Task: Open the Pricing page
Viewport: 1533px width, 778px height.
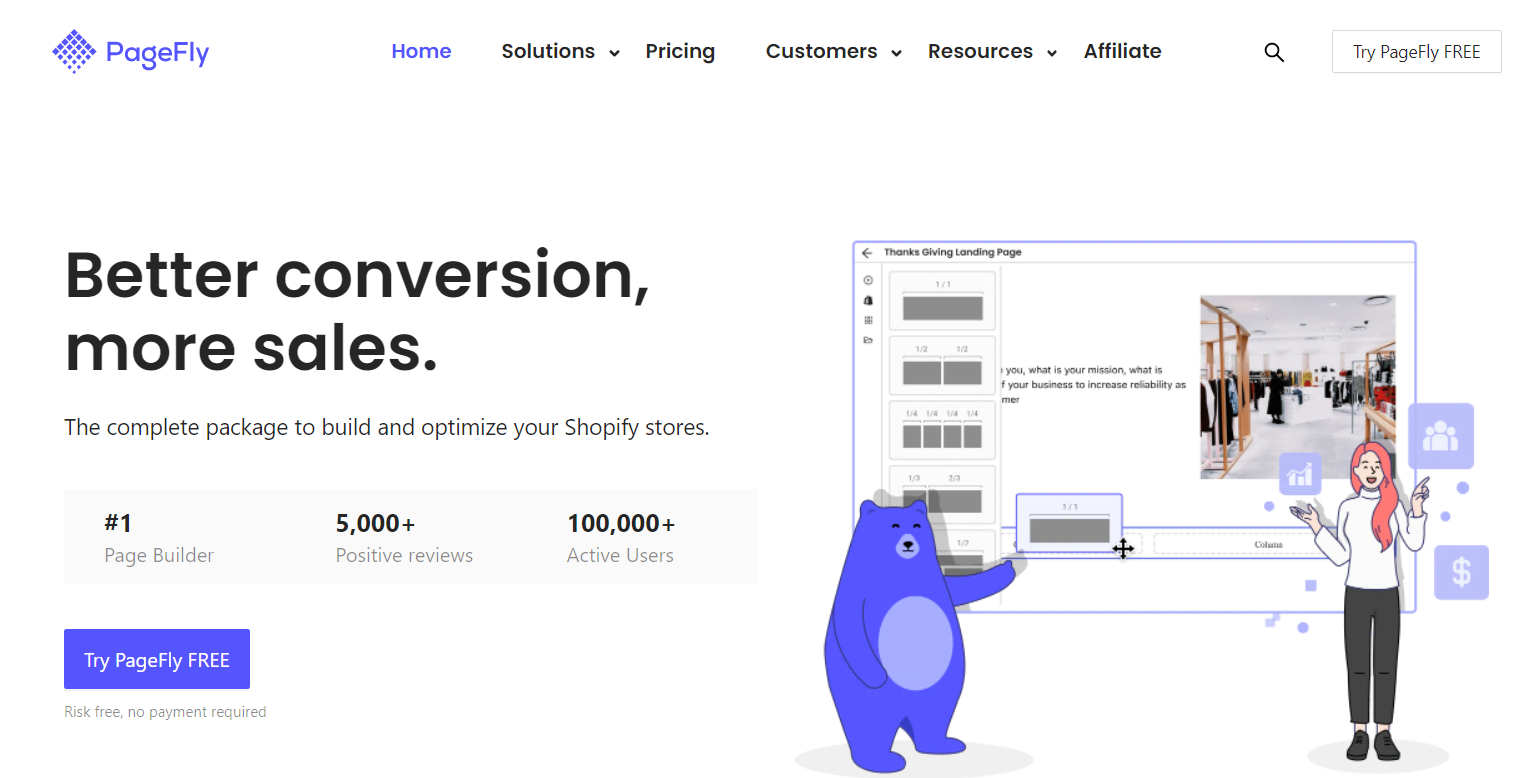Action: [x=680, y=51]
